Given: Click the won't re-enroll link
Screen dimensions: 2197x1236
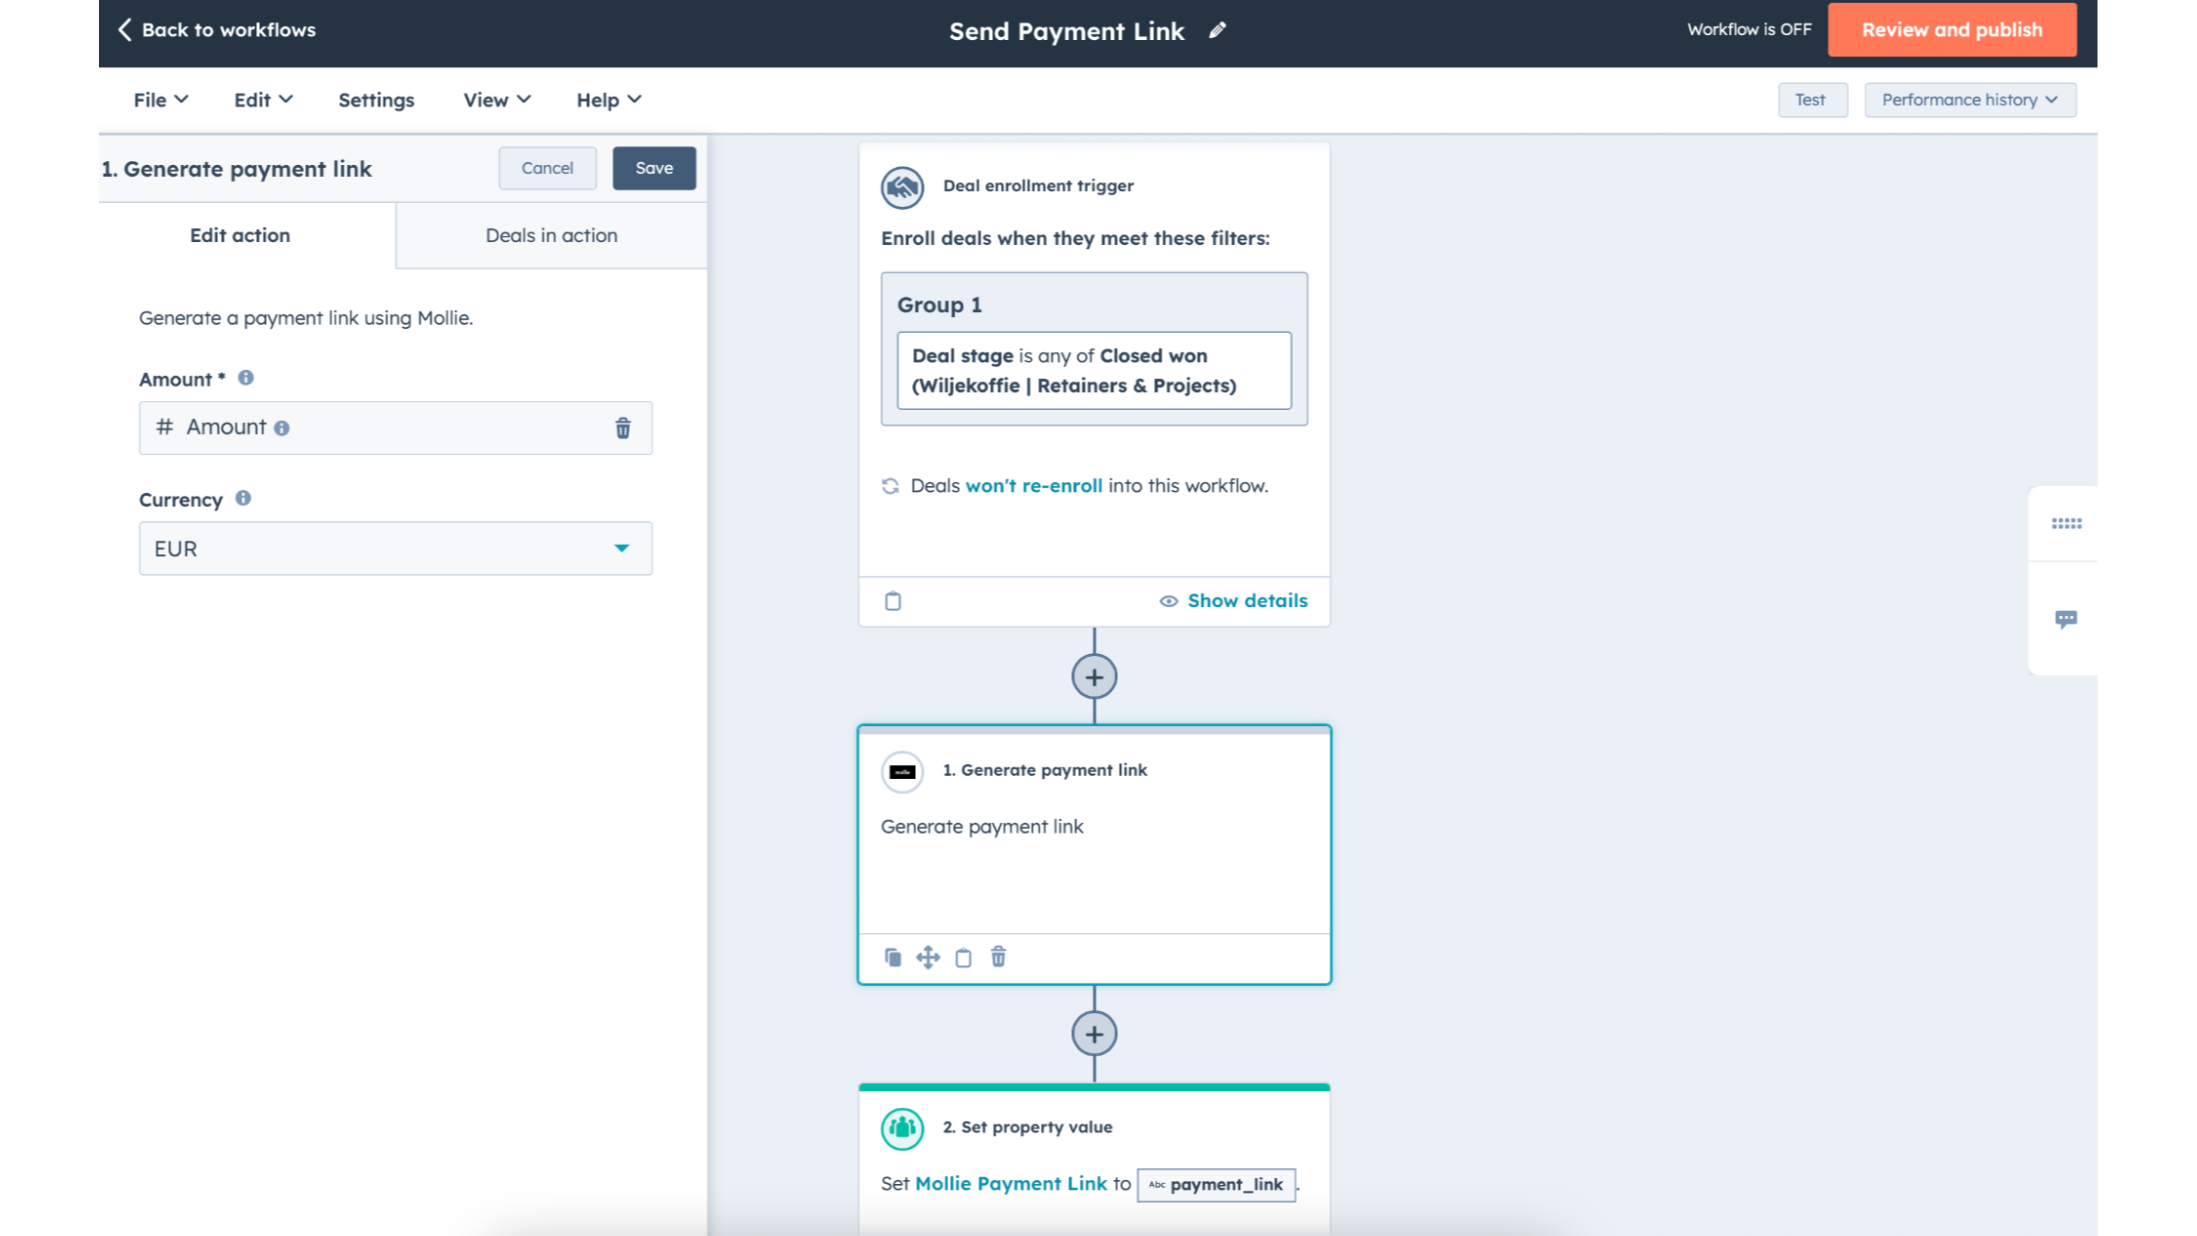Looking at the screenshot, I should tap(1033, 486).
